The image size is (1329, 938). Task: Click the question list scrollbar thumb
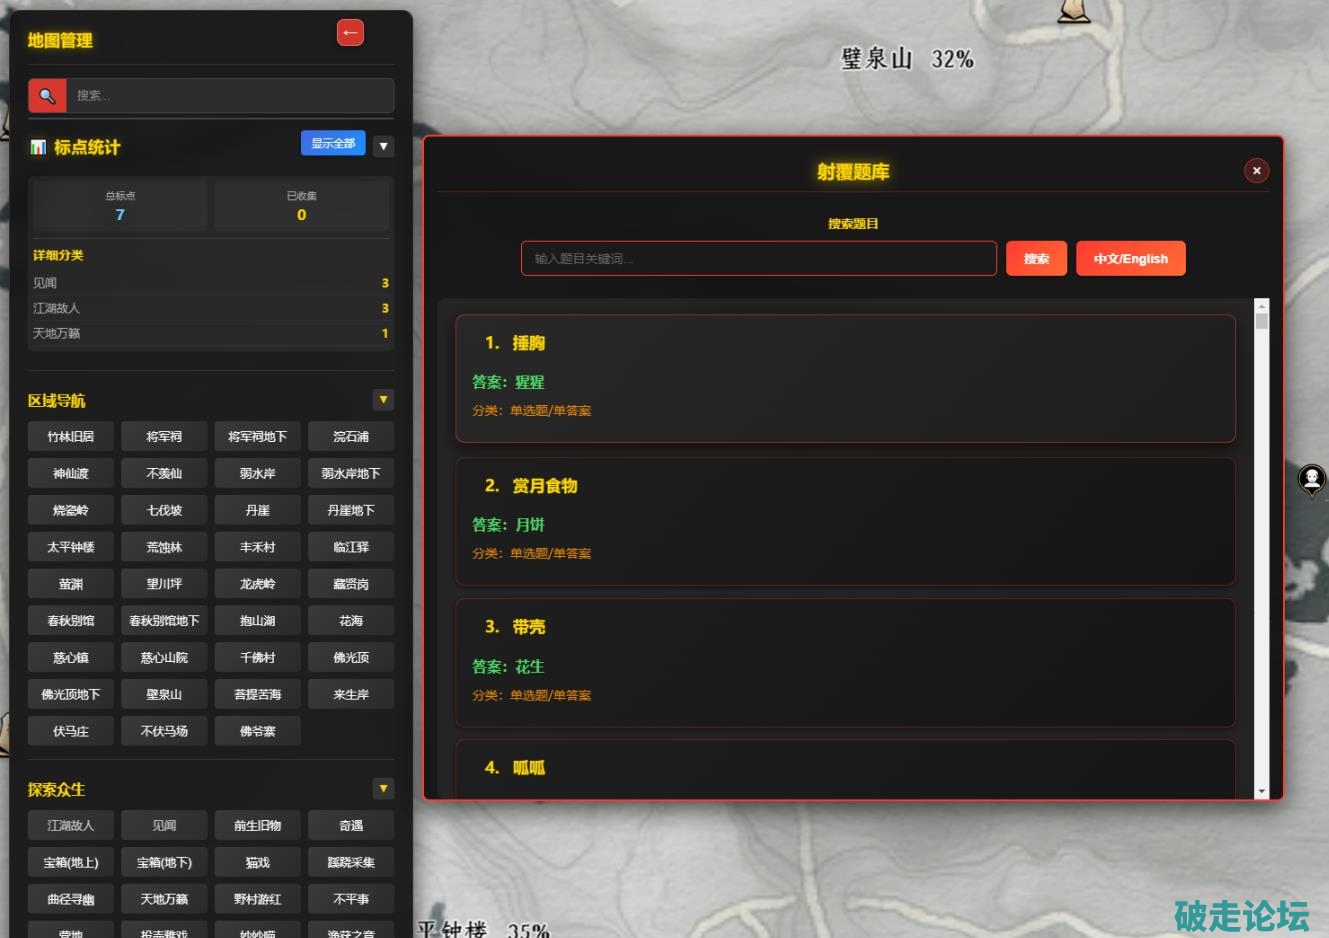pos(1261,321)
